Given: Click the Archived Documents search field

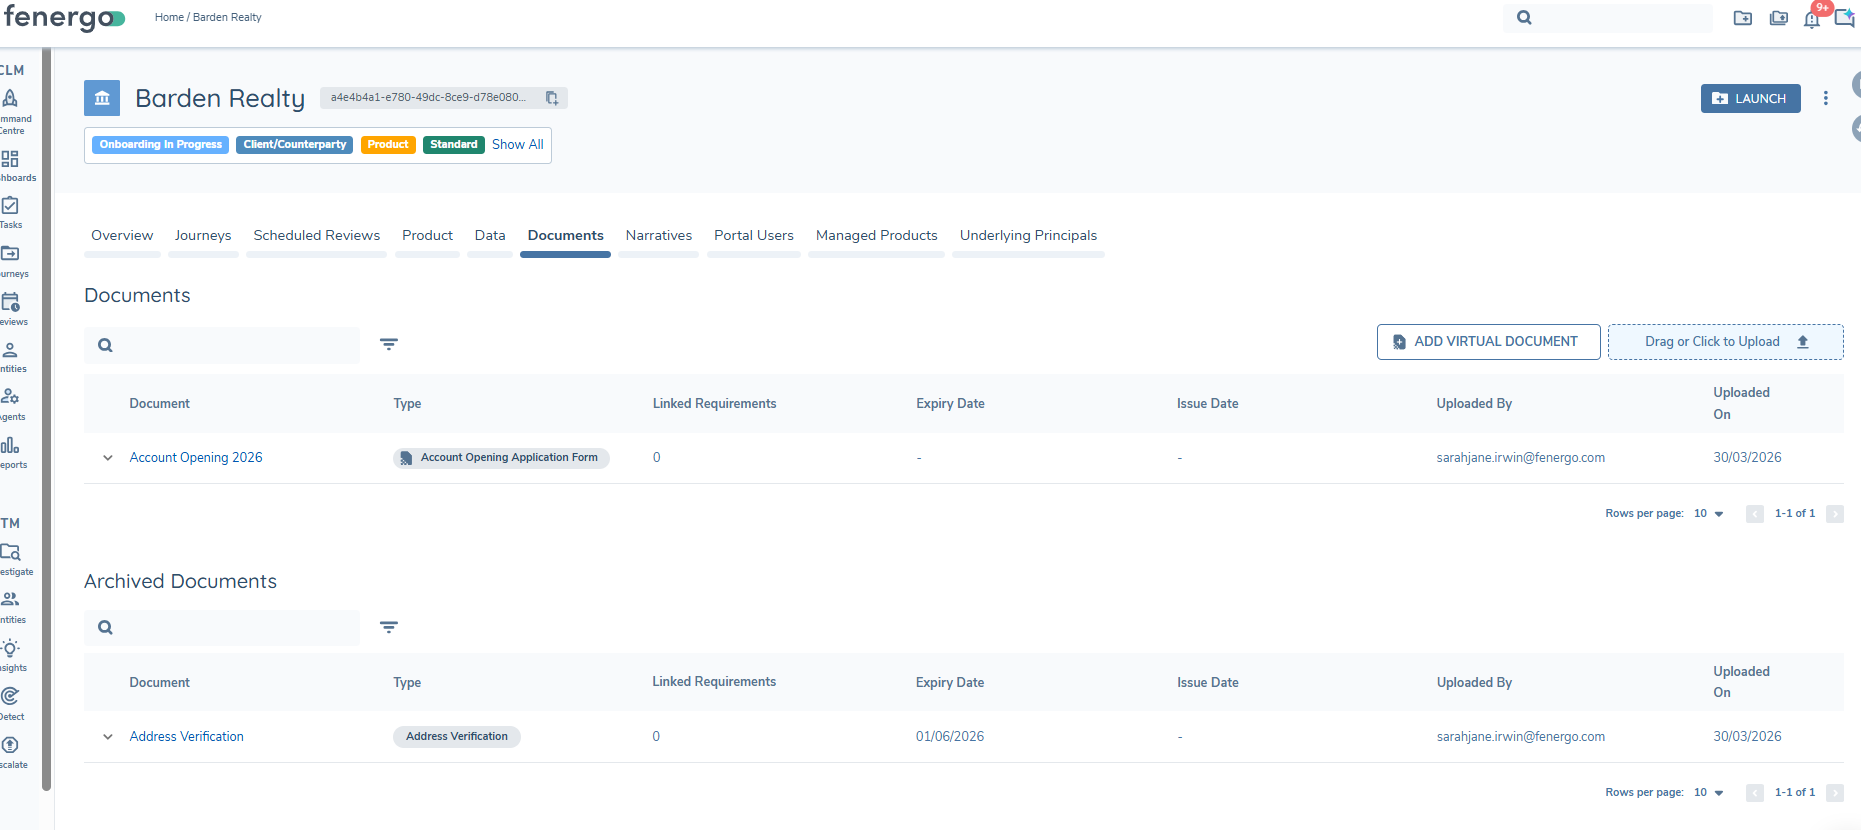Looking at the screenshot, I should pyautogui.click(x=222, y=628).
